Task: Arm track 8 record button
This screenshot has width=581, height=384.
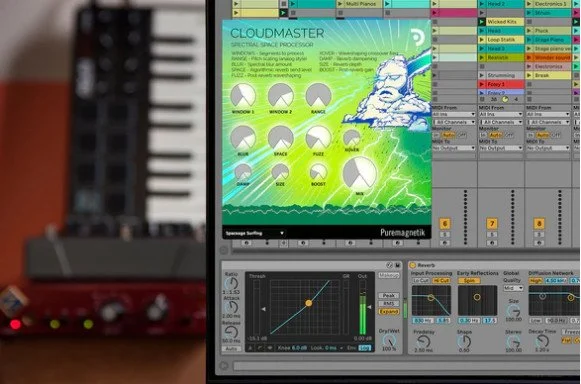Action: click(539, 243)
